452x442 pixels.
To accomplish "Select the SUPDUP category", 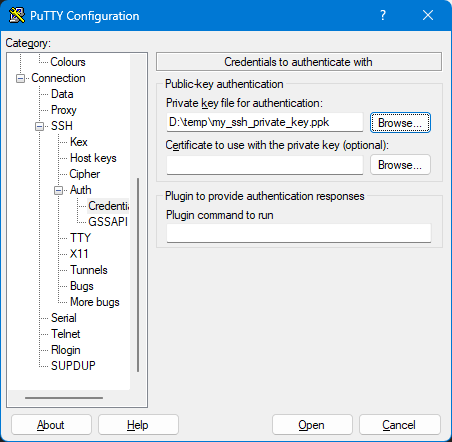I will [73, 366].
